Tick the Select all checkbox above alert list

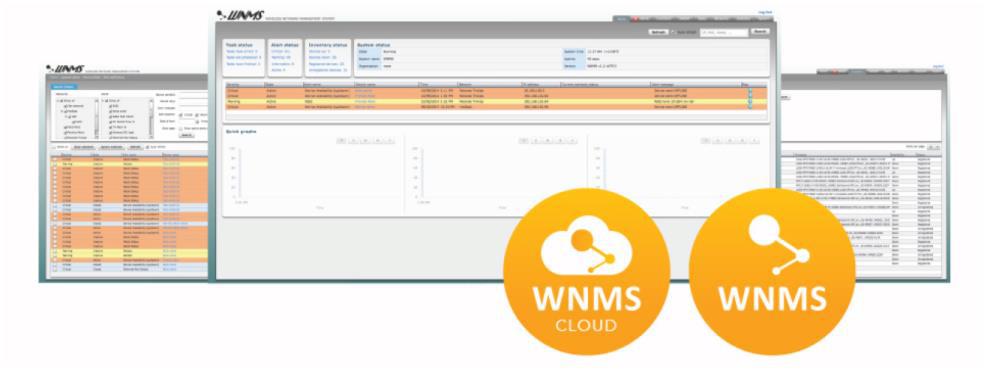55,147
